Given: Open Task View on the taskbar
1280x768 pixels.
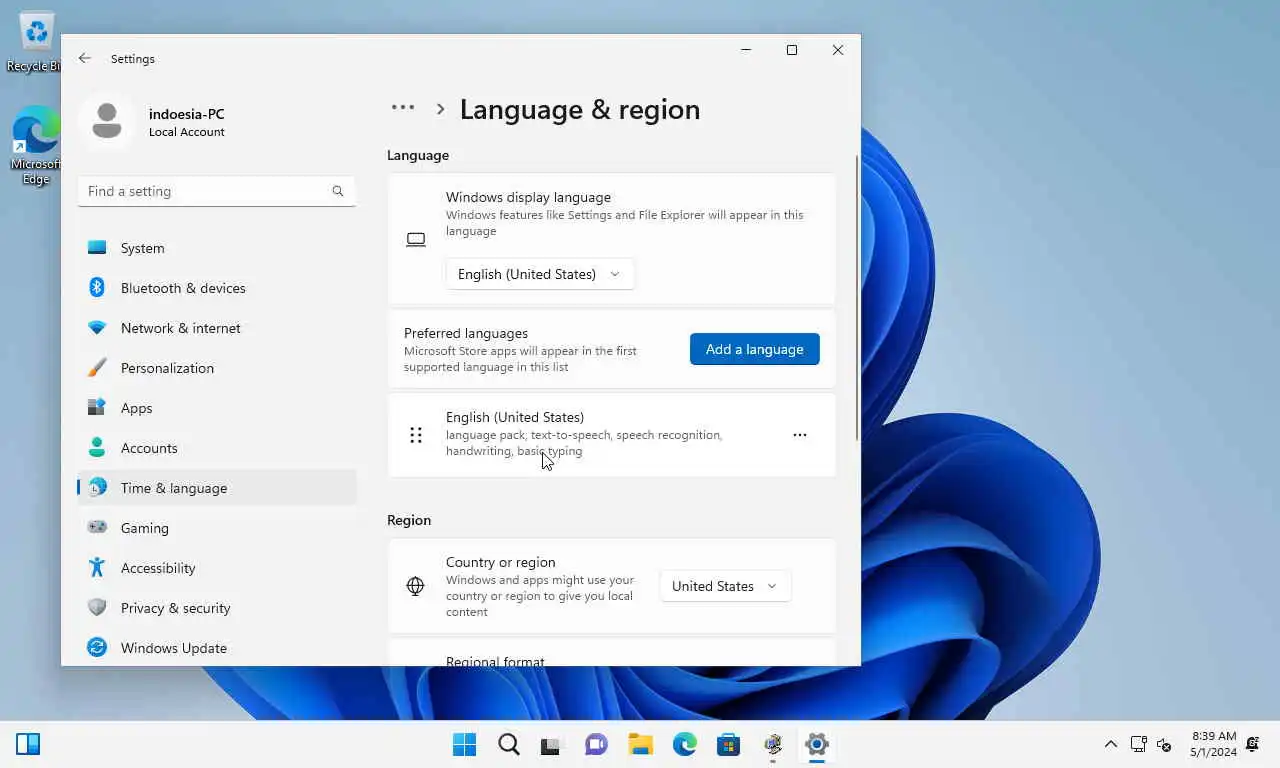Looking at the screenshot, I should (x=553, y=744).
